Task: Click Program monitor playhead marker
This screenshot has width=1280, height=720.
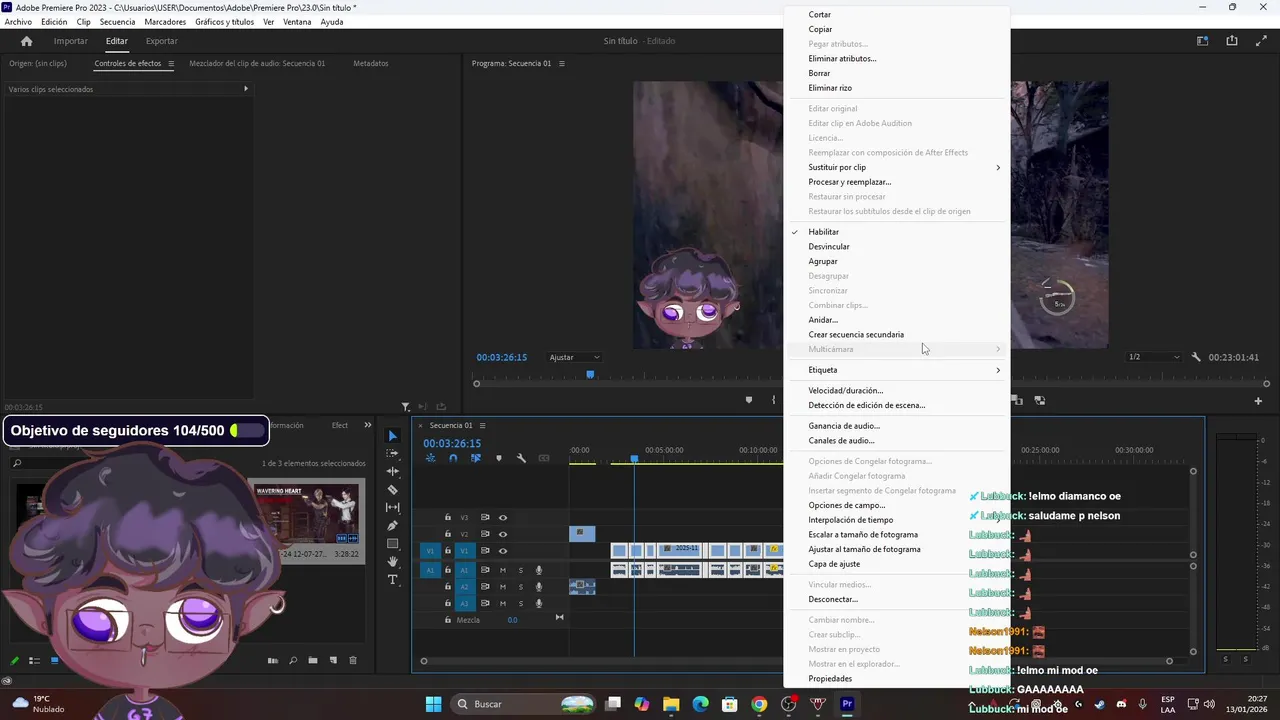Action: [590, 375]
